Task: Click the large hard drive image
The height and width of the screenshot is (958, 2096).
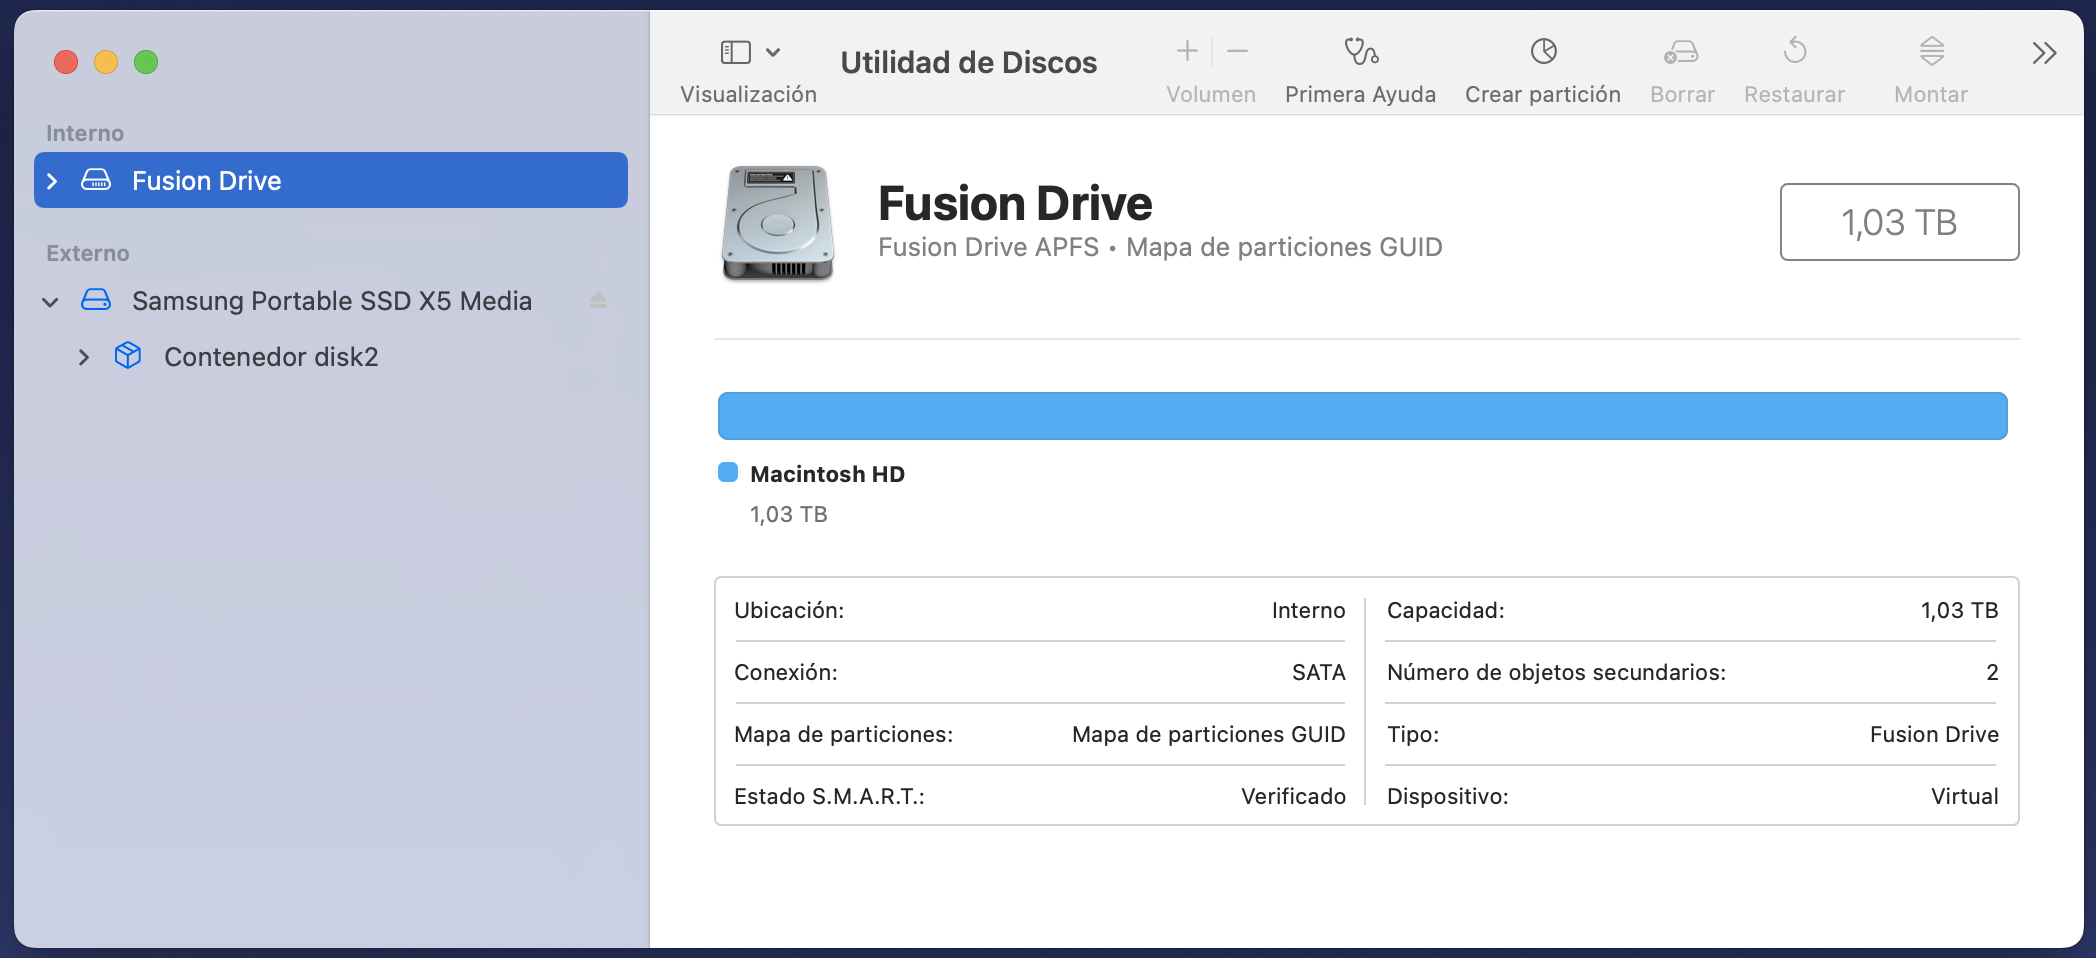Action: coord(778,223)
